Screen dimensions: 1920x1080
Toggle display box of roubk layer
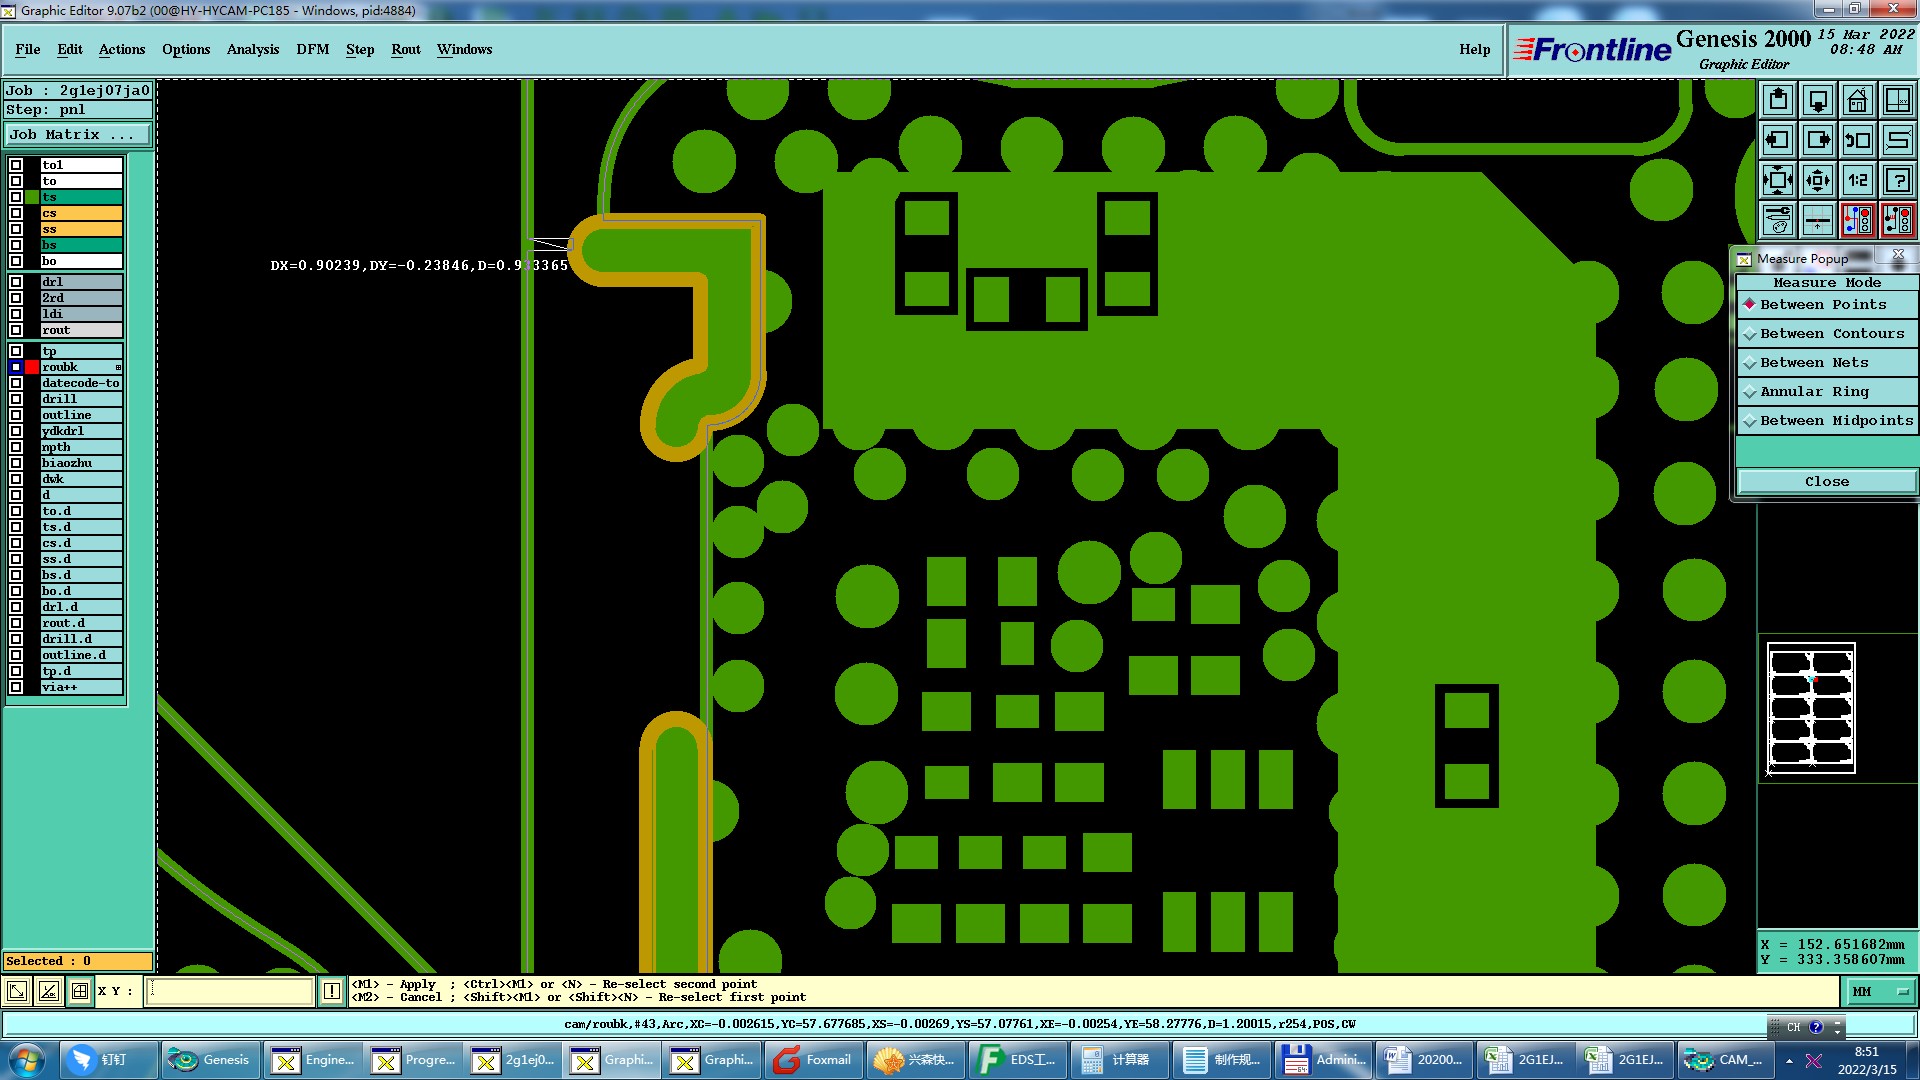coord(16,367)
